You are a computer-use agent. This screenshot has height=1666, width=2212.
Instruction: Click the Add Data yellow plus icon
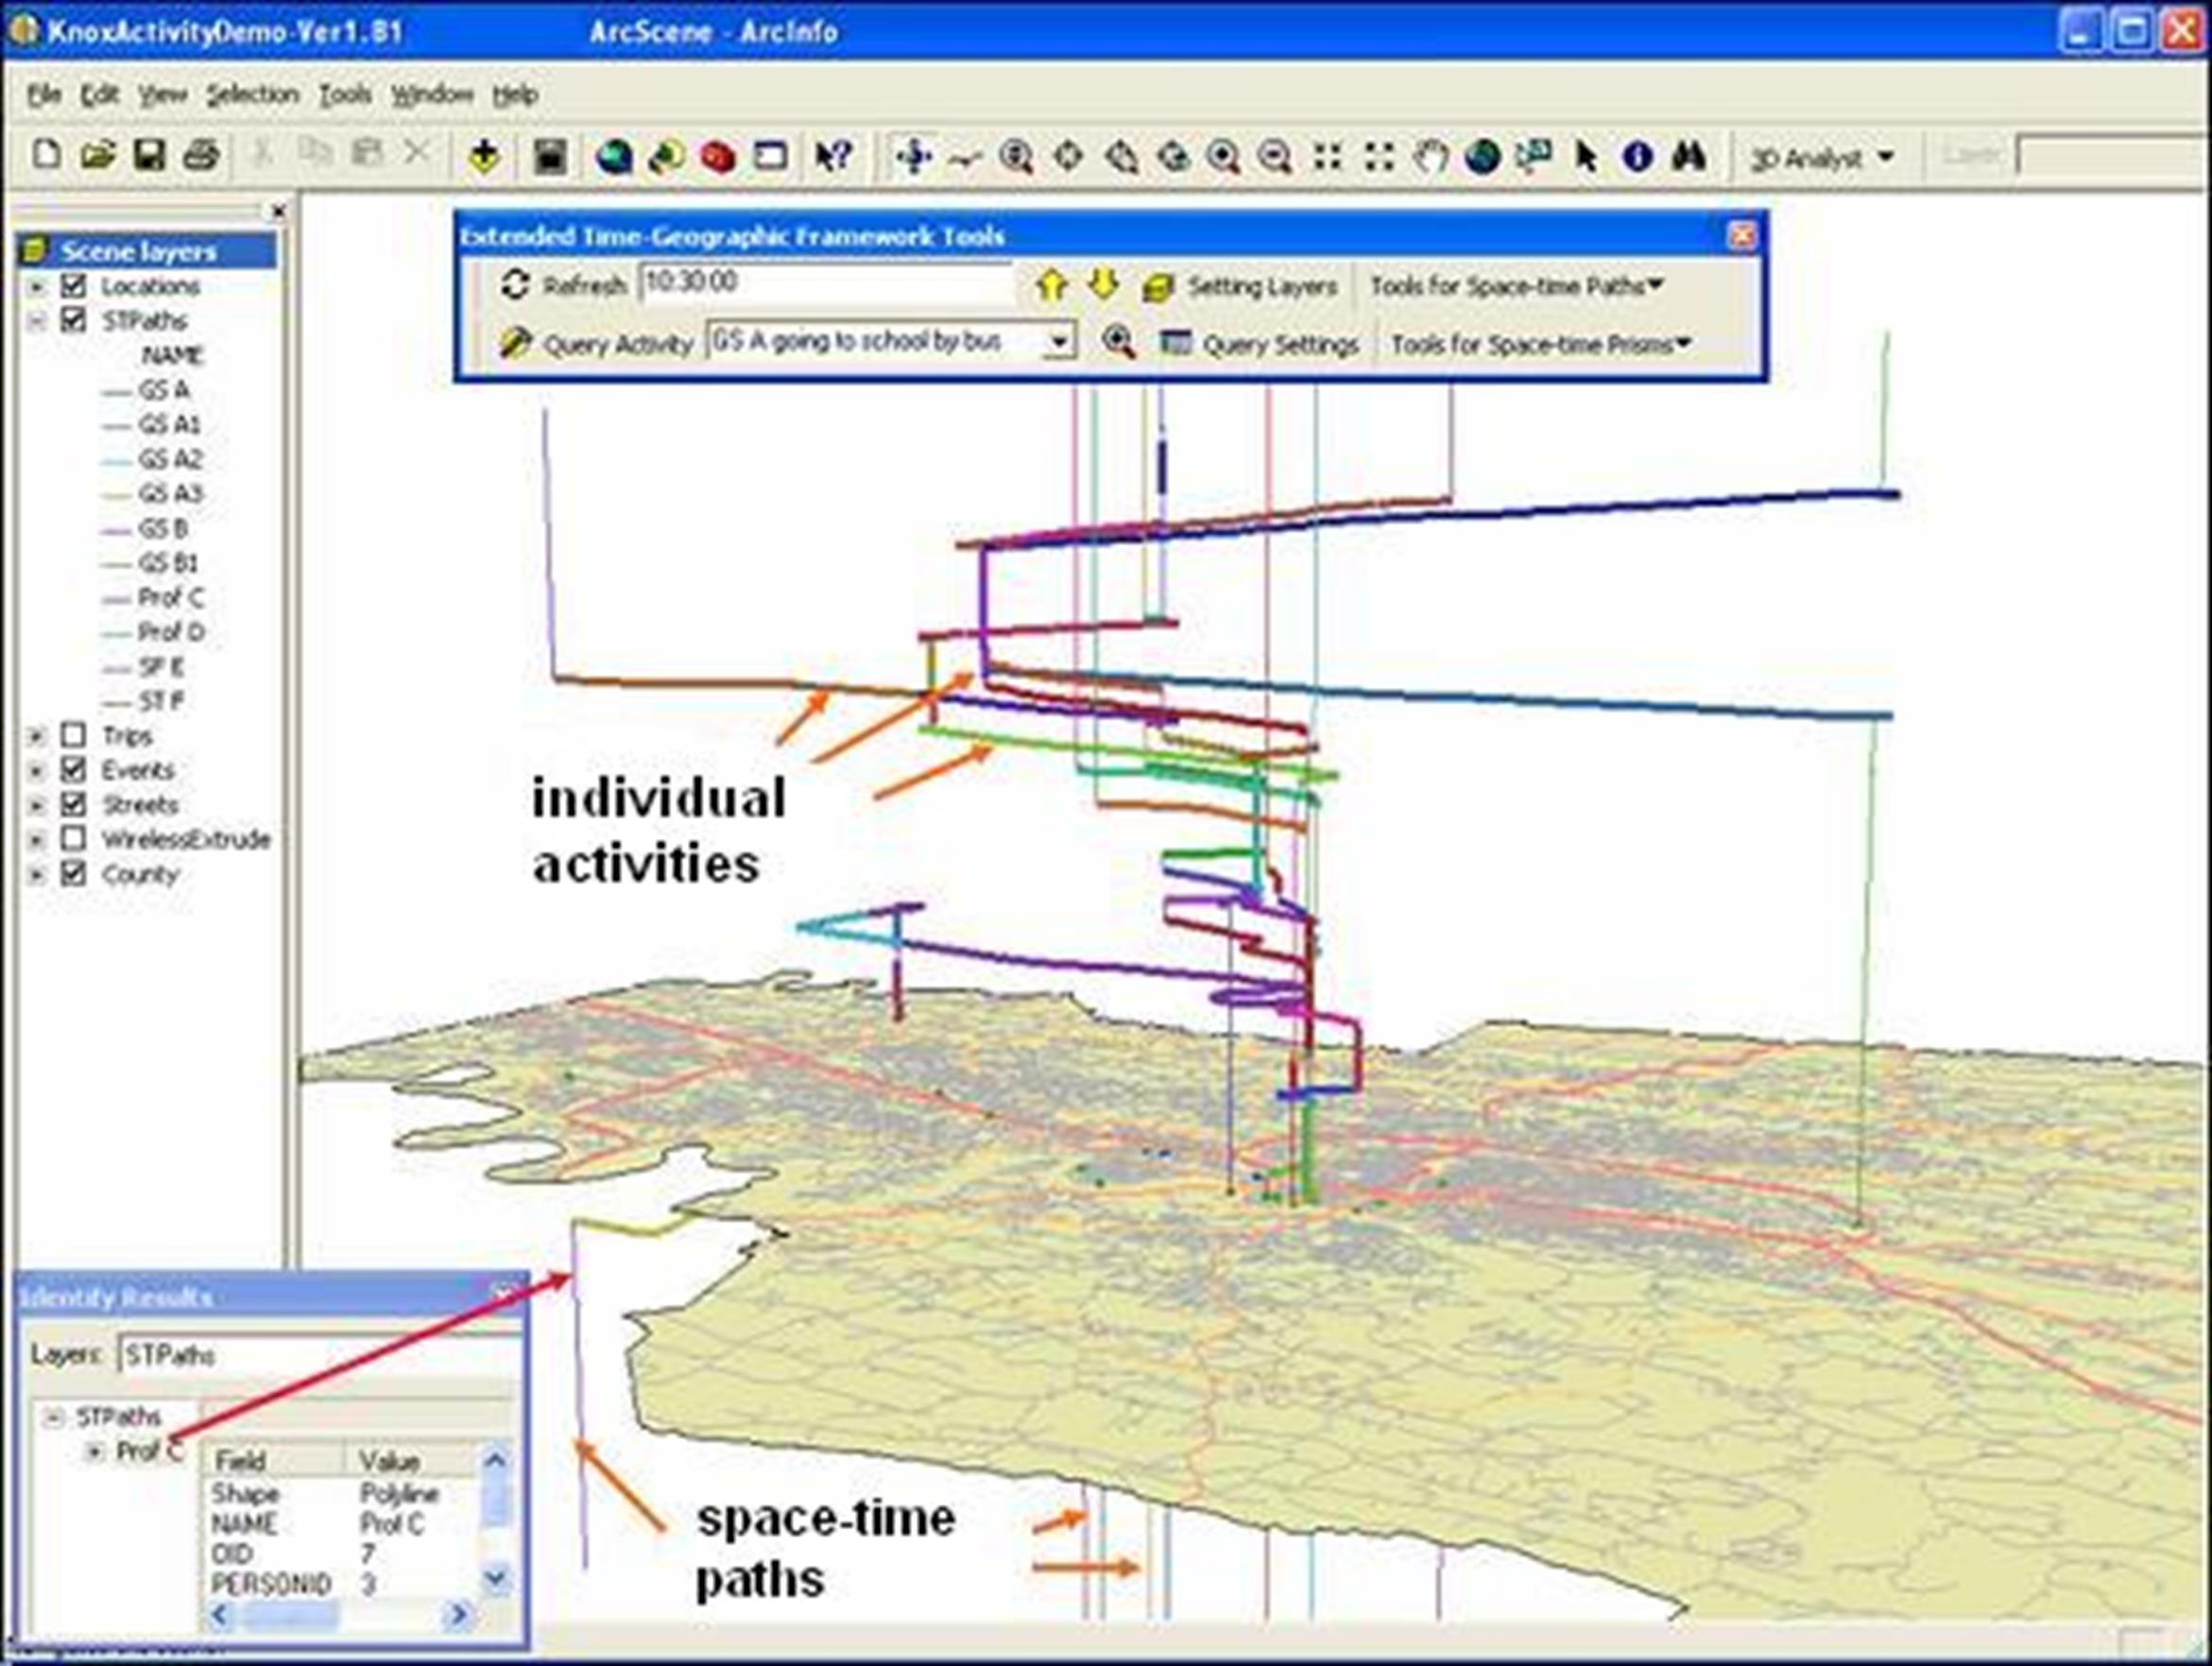point(484,157)
